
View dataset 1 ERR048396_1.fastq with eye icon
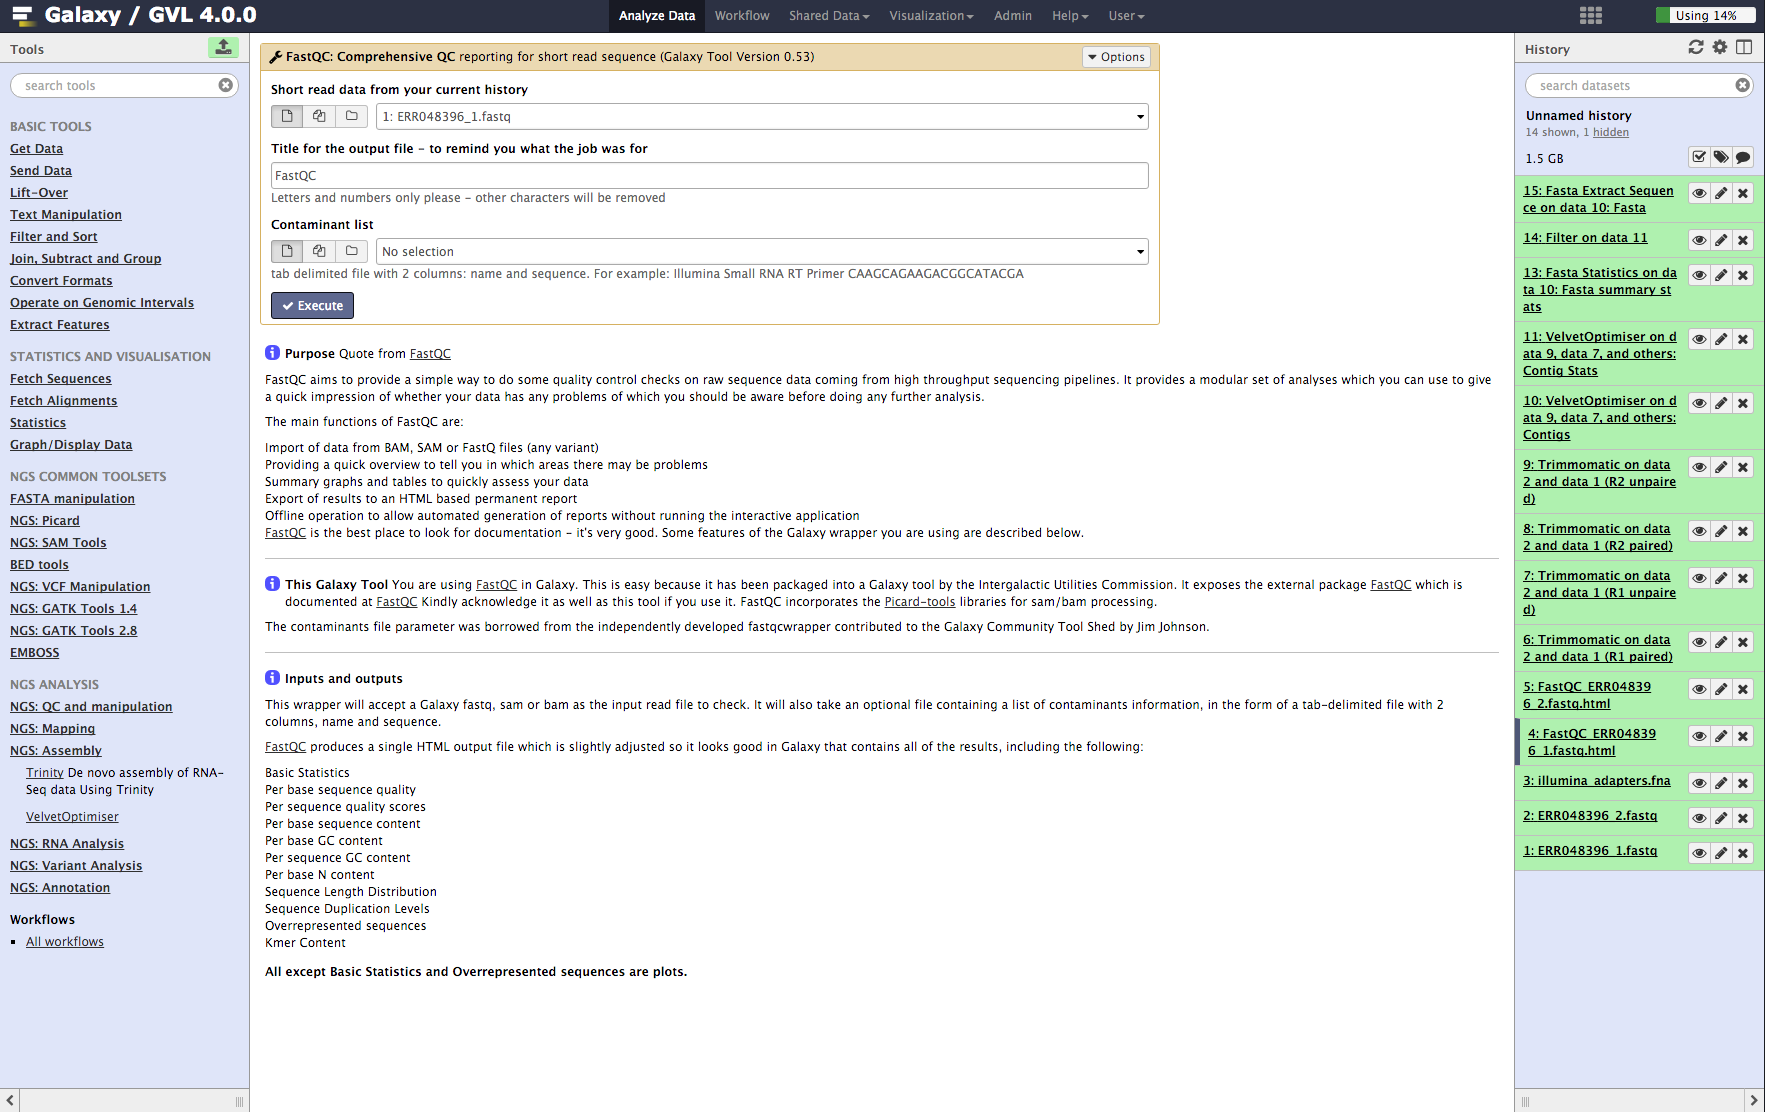click(x=1699, y=853)
